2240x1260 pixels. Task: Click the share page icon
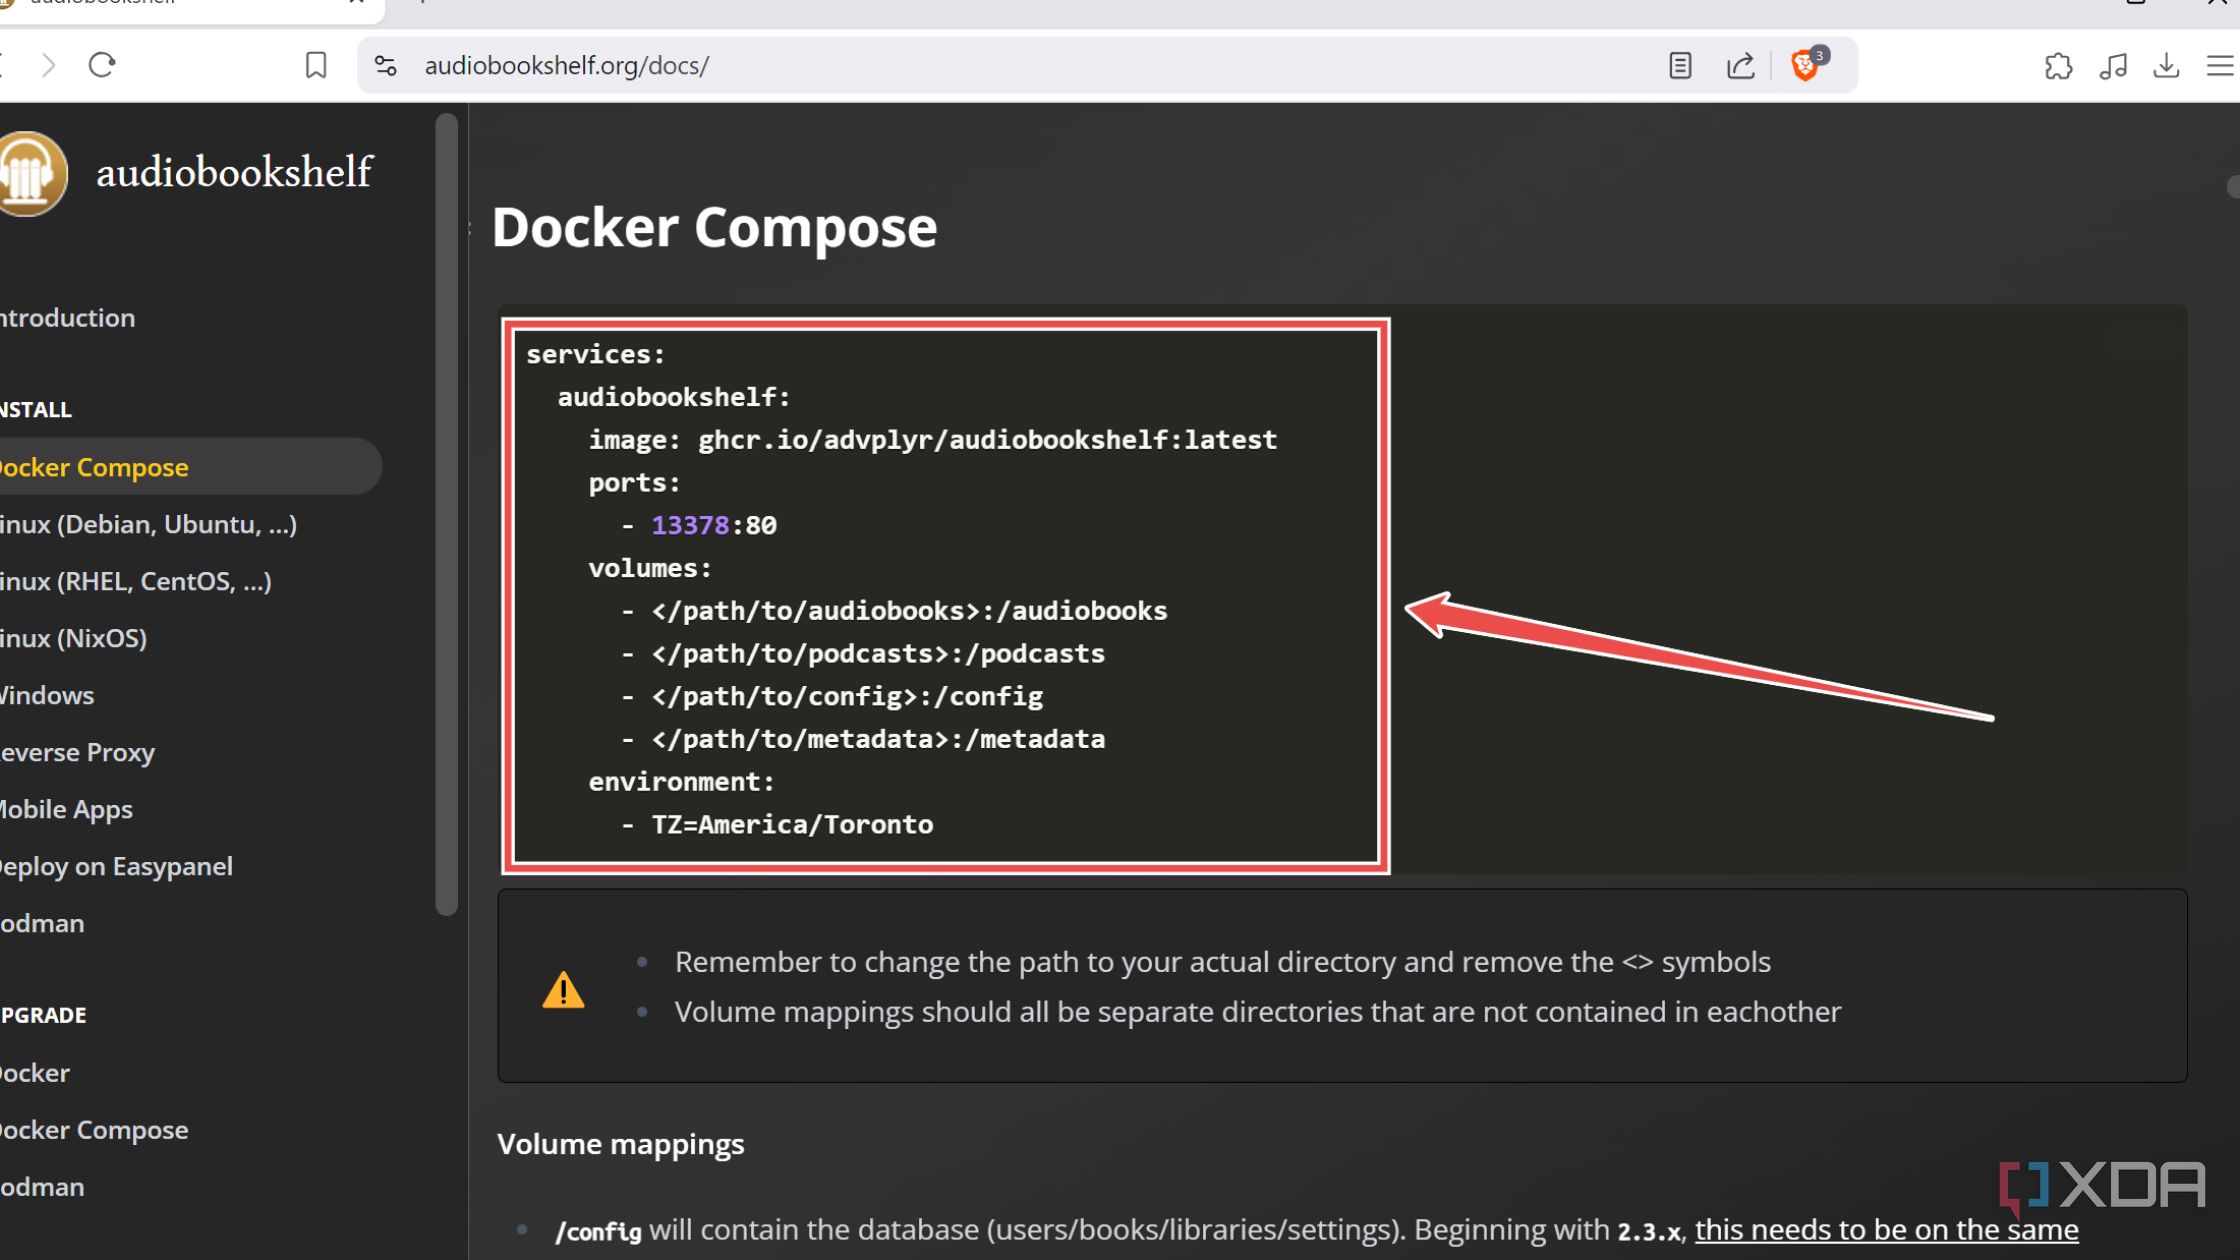click(1740, 65)
